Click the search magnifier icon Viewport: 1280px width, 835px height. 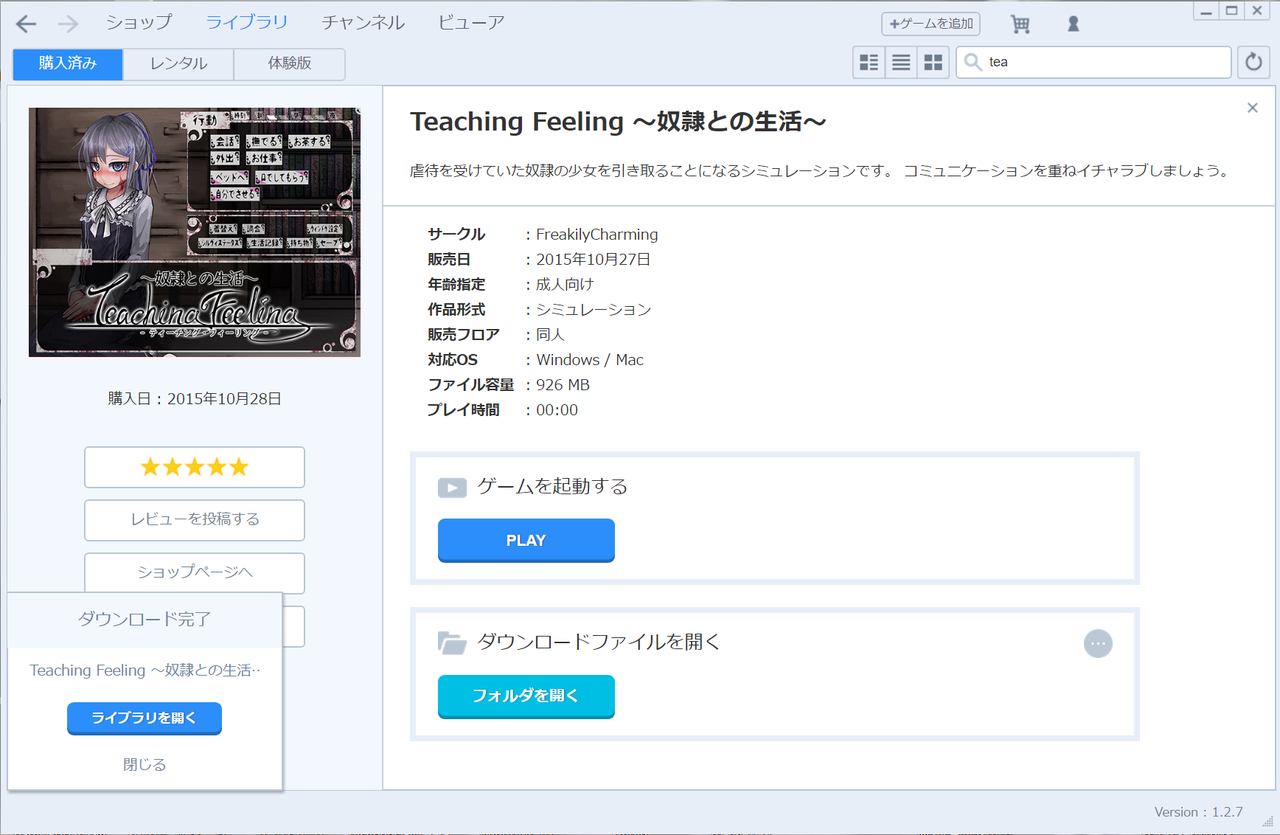tap(972, 62)
